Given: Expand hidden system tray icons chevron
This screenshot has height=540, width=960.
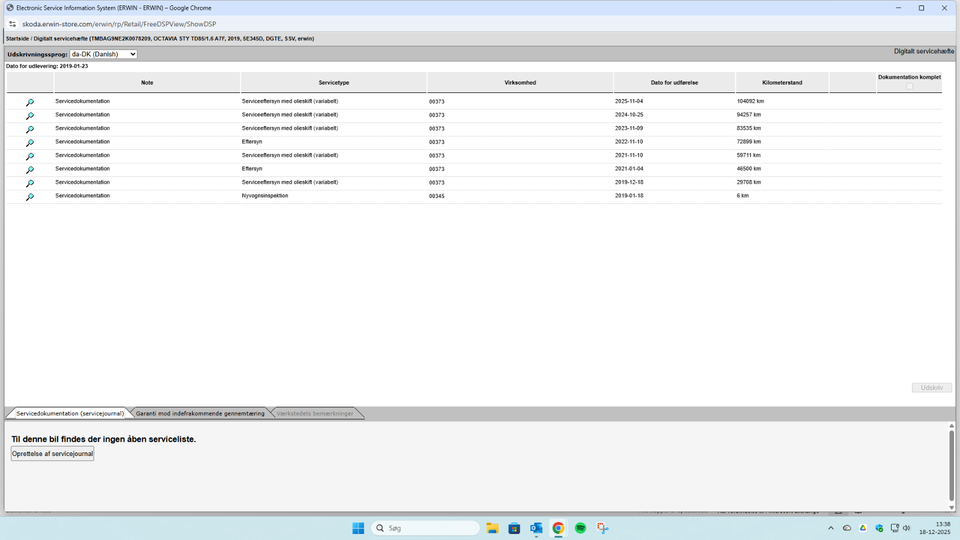Looking at the screenshot, I should [x=831, y=528].
